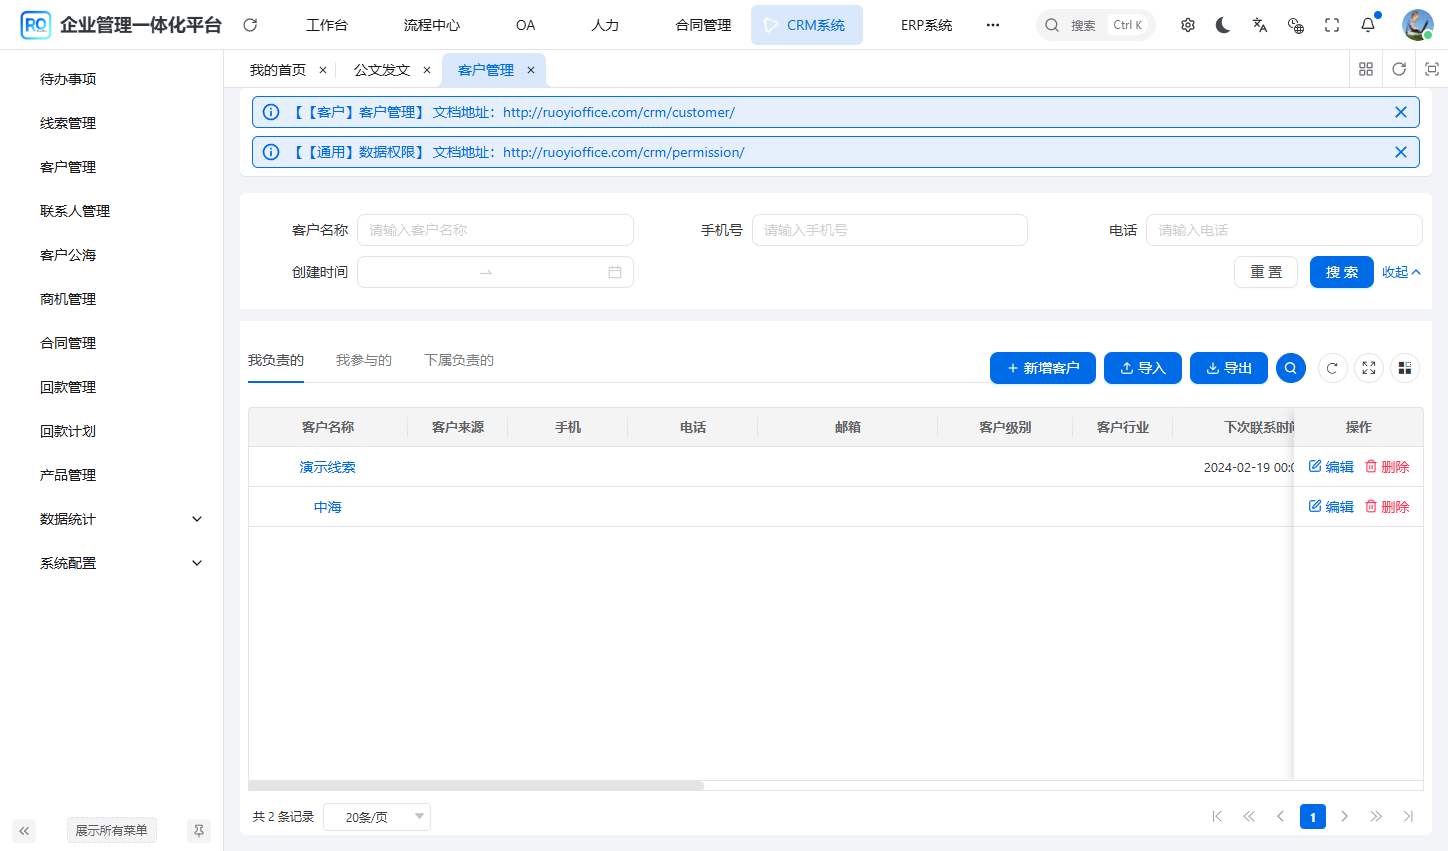Close the 我的首页 tab
The height and width of the screenshot is (851, 1448).
(323, 70)
